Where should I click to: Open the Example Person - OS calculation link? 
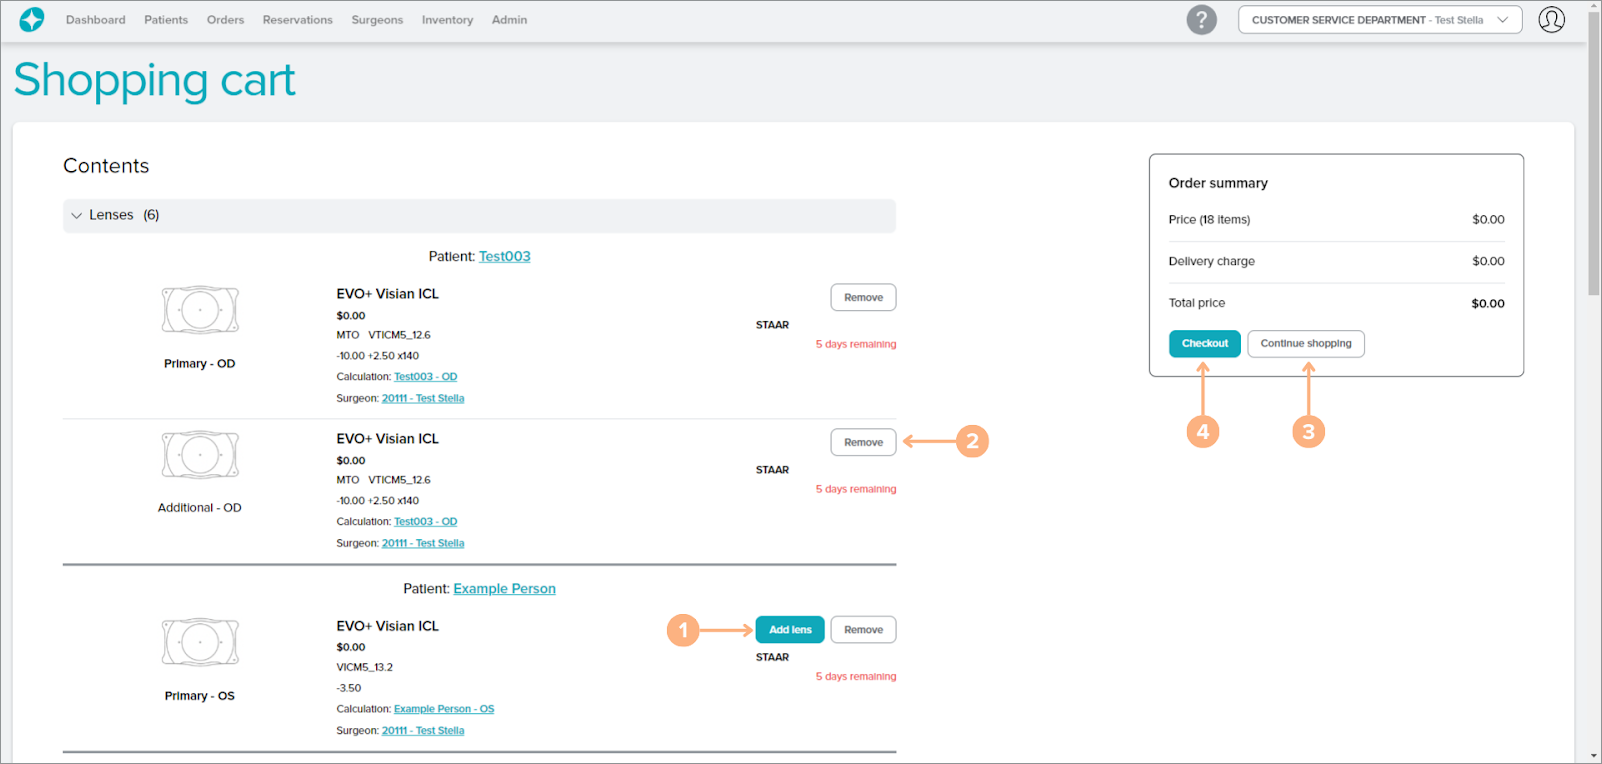tap(443, 709)
